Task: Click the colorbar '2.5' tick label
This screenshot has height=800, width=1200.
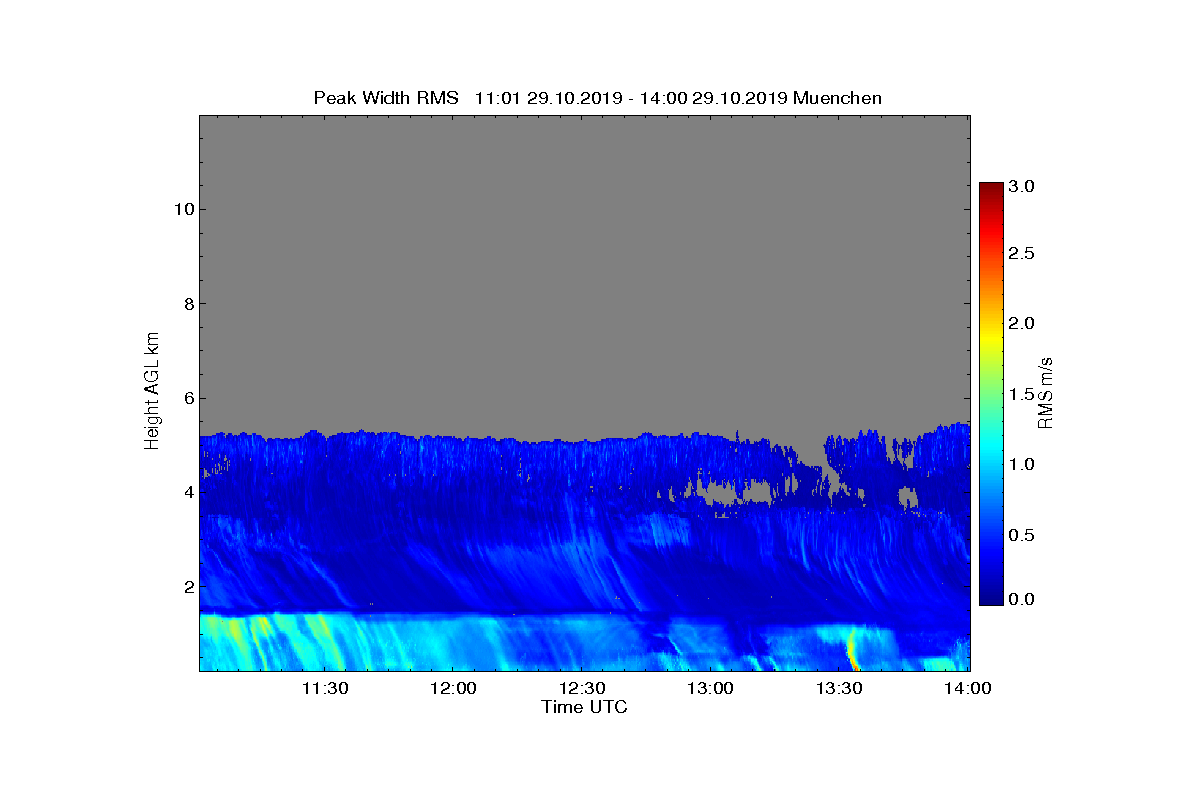Action: pyautogui.click(x=1021, y=254)
